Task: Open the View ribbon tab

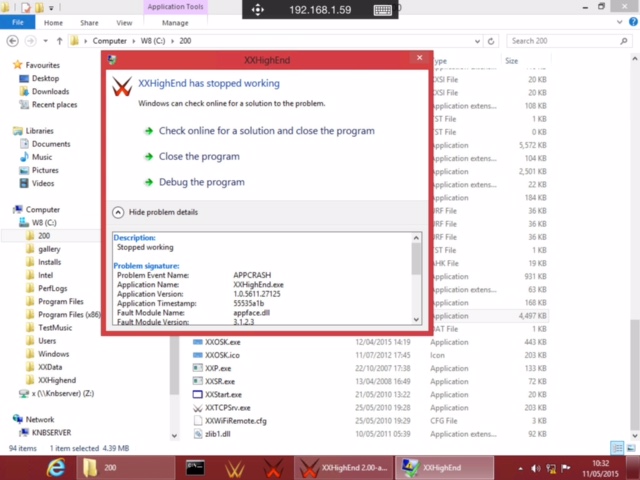Action: (124, 23)
